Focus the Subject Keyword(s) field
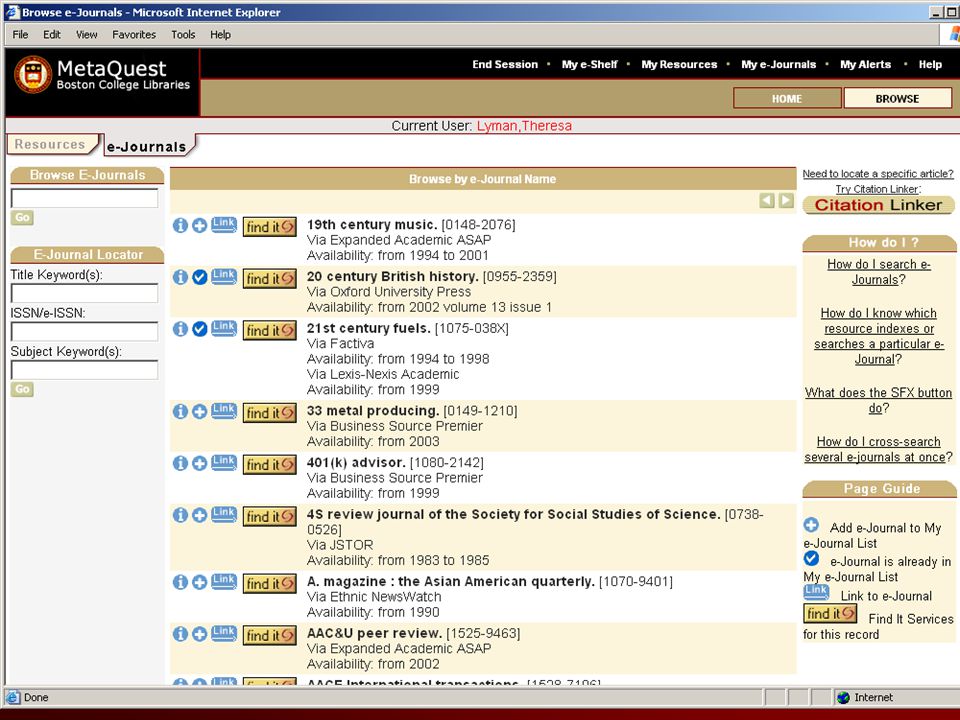 pyautogui.click(x=84, y=370)
